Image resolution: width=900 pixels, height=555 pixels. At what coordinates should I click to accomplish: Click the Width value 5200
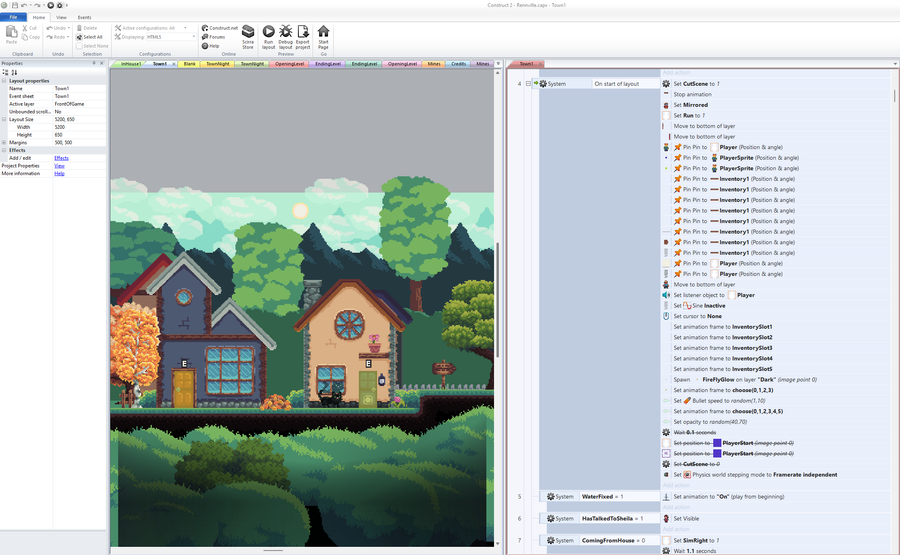pyautogui.click(x=80, y=127)
